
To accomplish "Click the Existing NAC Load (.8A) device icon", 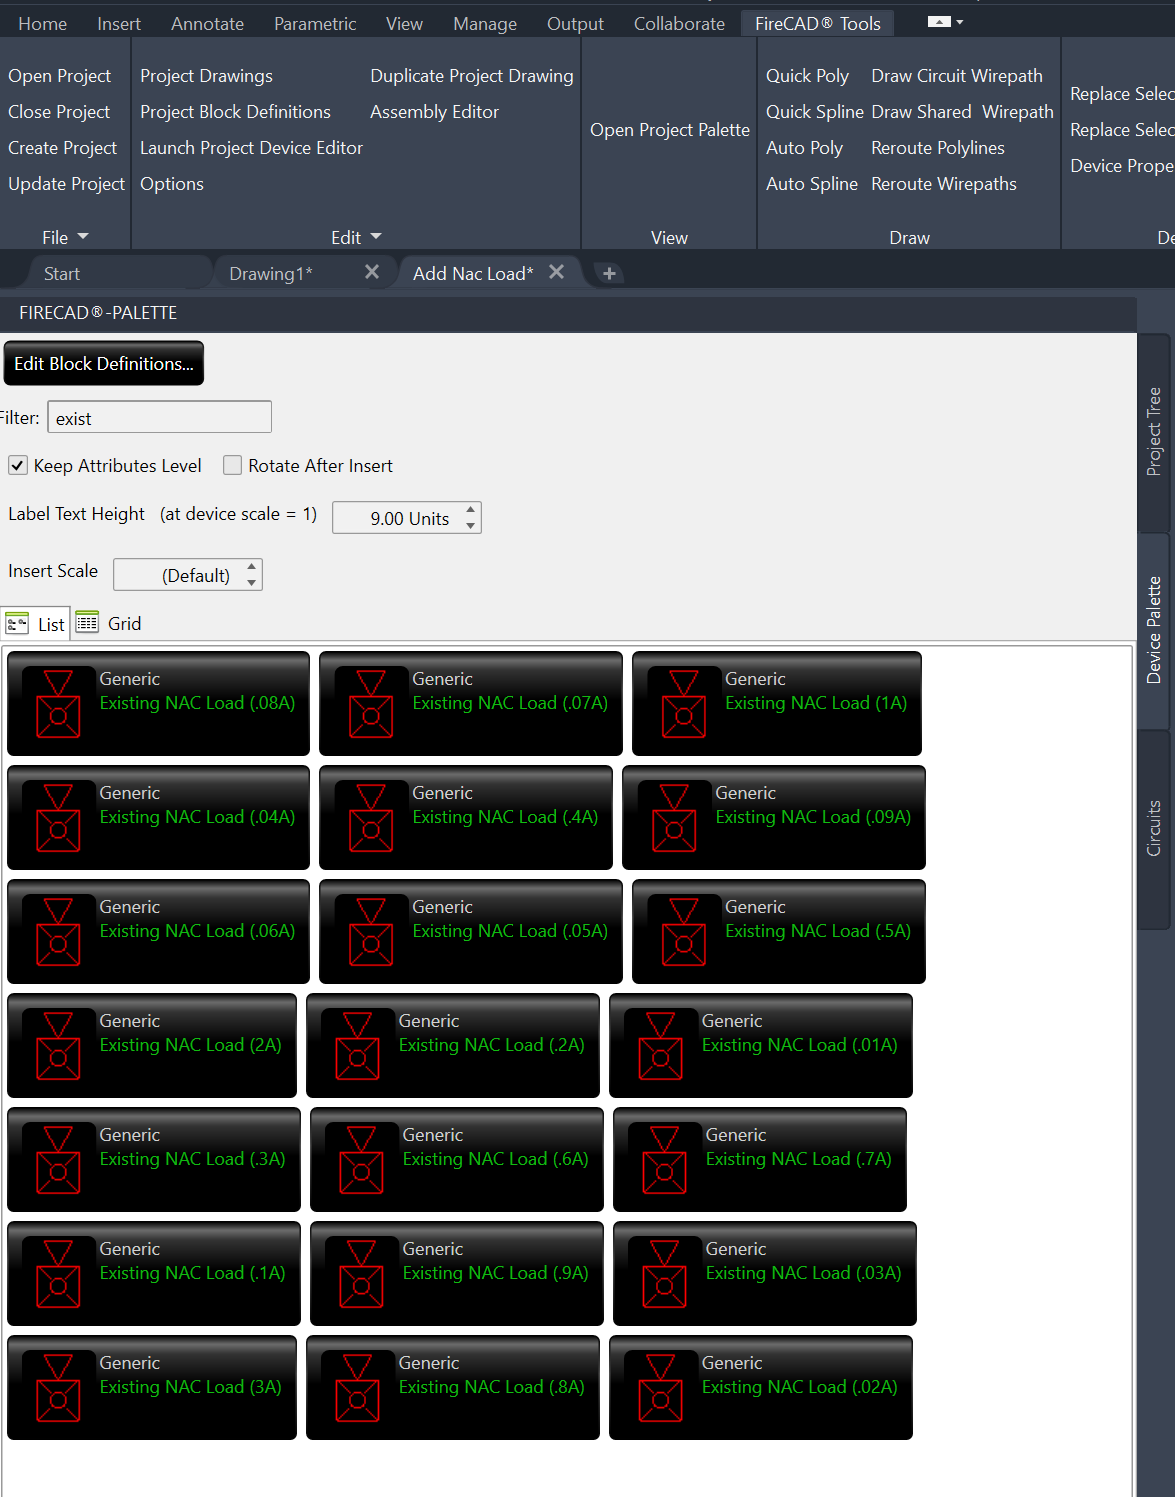I will [358, 1388].
